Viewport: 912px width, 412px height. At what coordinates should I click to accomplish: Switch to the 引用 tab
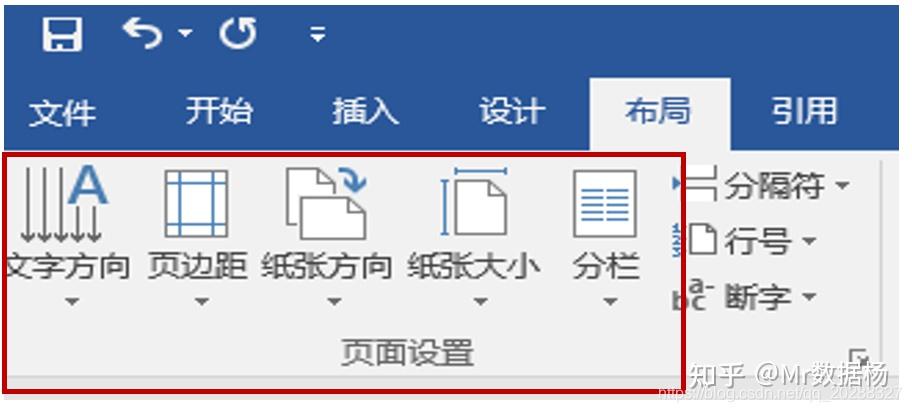(805, 111)
